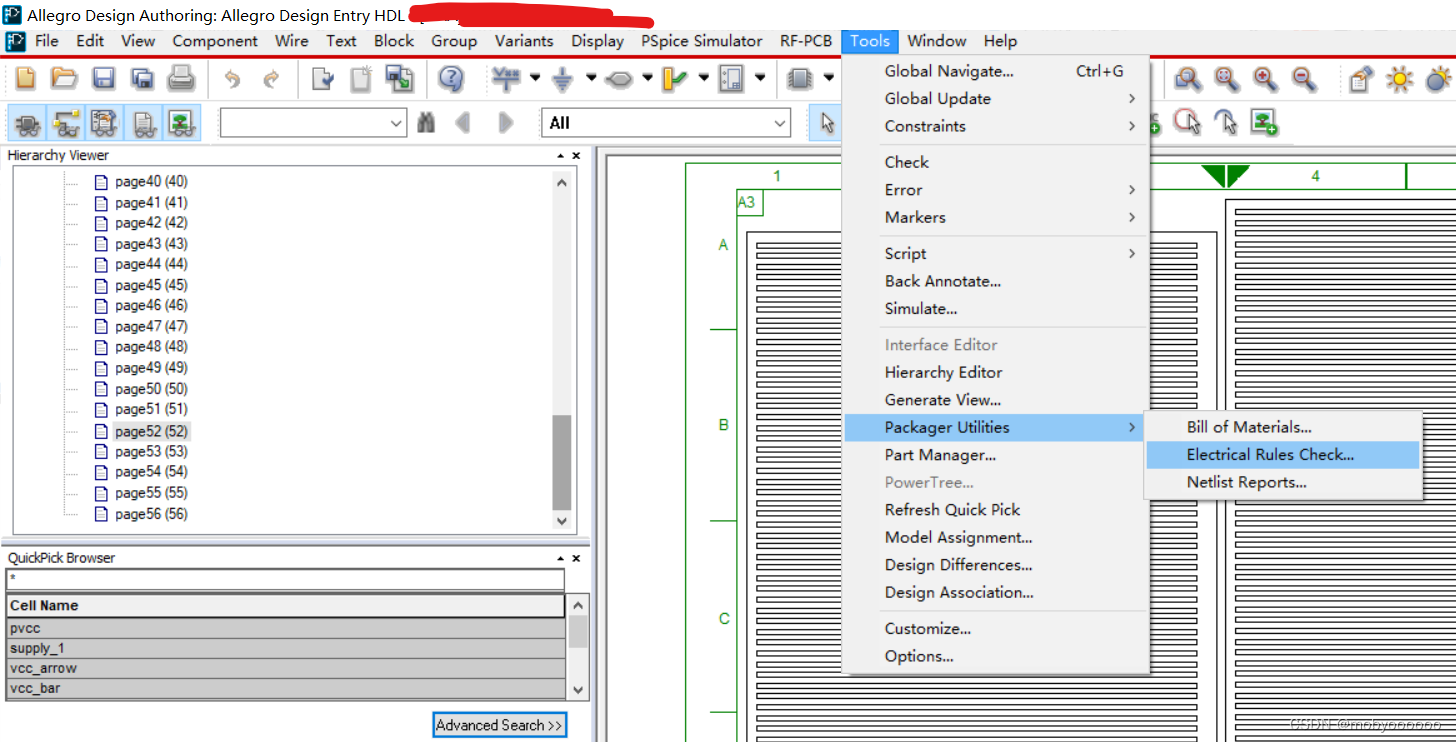The width and height of the screenshot is (1456, 742).
Task: Click the ground symbol placement icon
Action: 562,78
